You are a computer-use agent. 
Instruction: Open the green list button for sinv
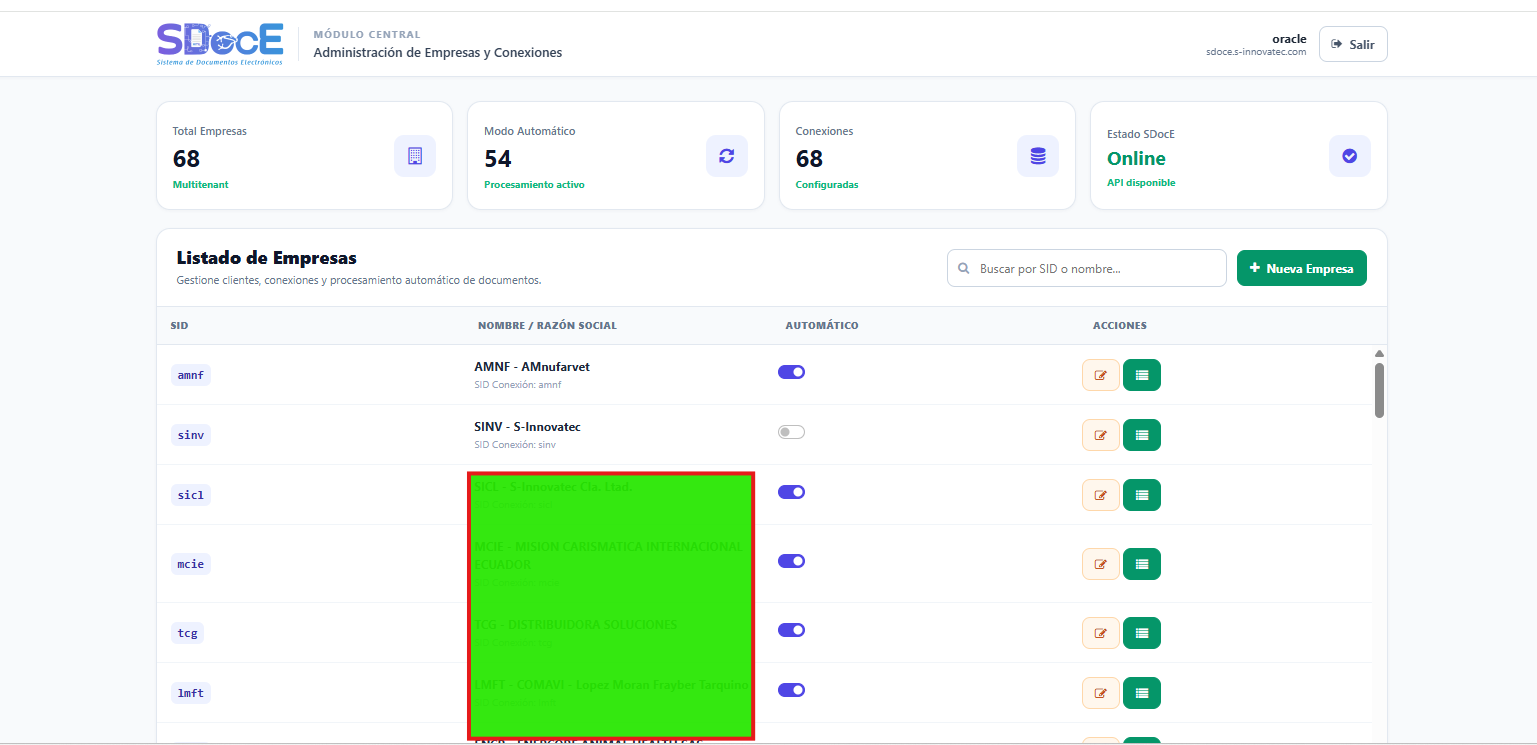pos(1142,435)
